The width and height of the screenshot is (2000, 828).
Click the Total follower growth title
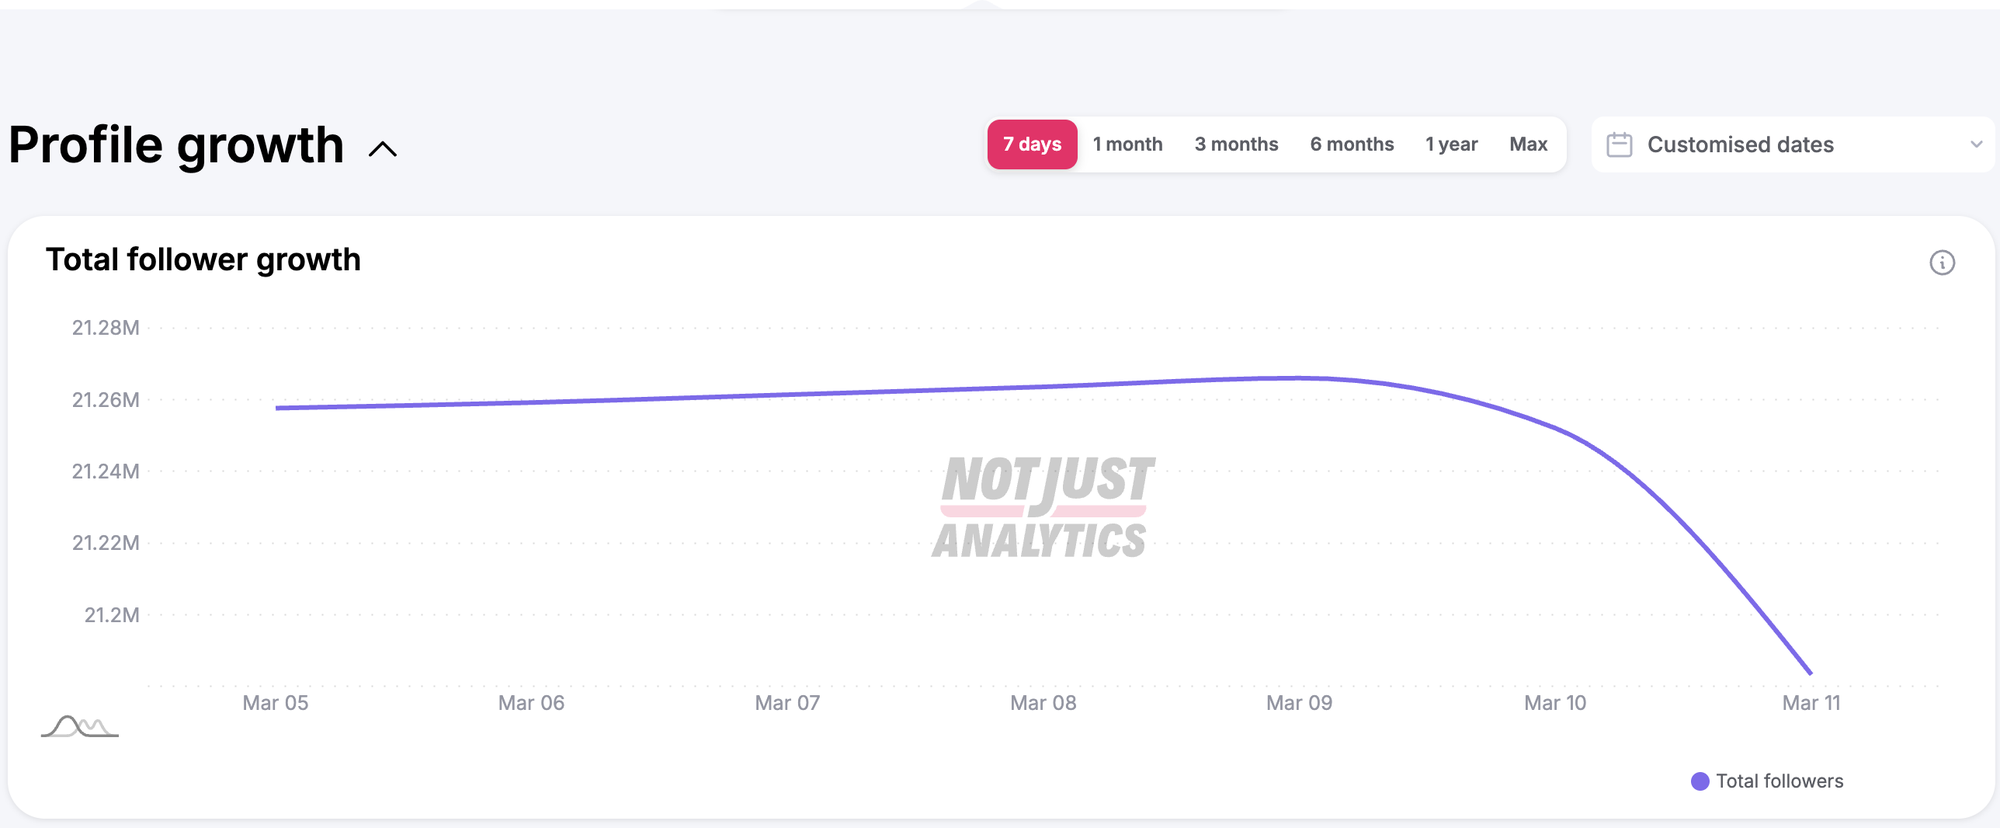click(203, 260)
